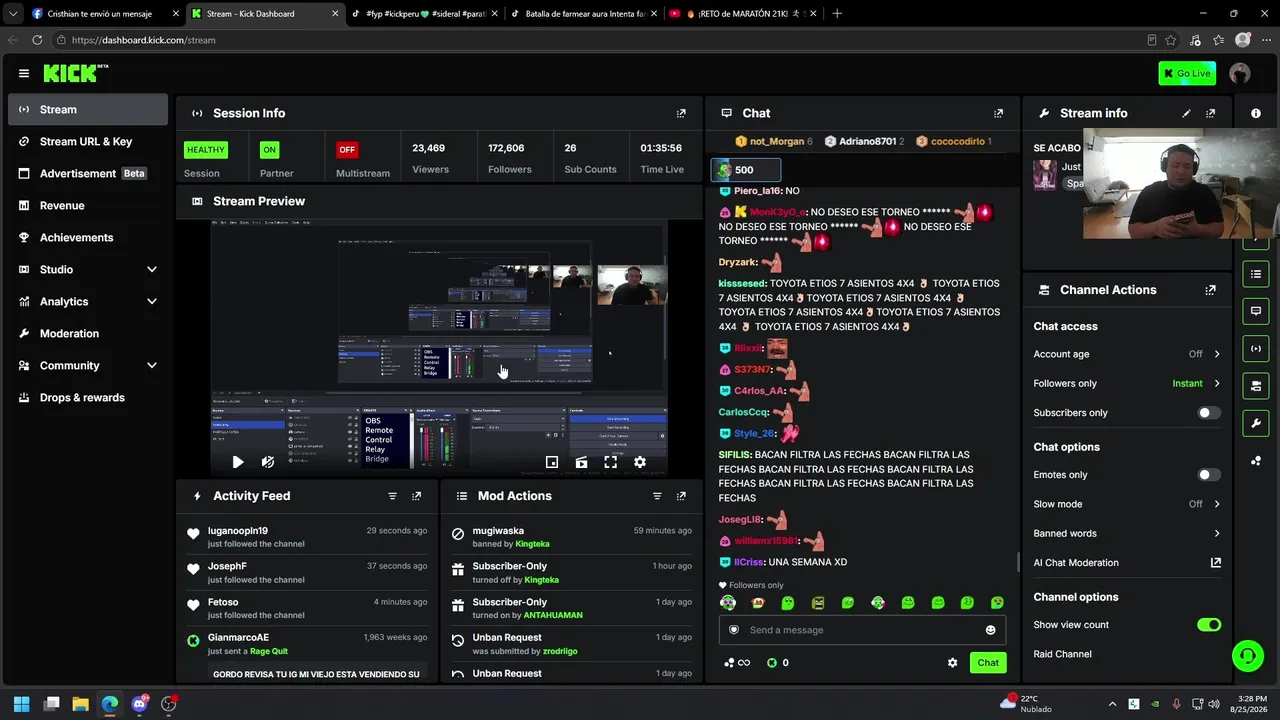Open the Windows Start menu

pyautogui.click(x=22, y=704)
